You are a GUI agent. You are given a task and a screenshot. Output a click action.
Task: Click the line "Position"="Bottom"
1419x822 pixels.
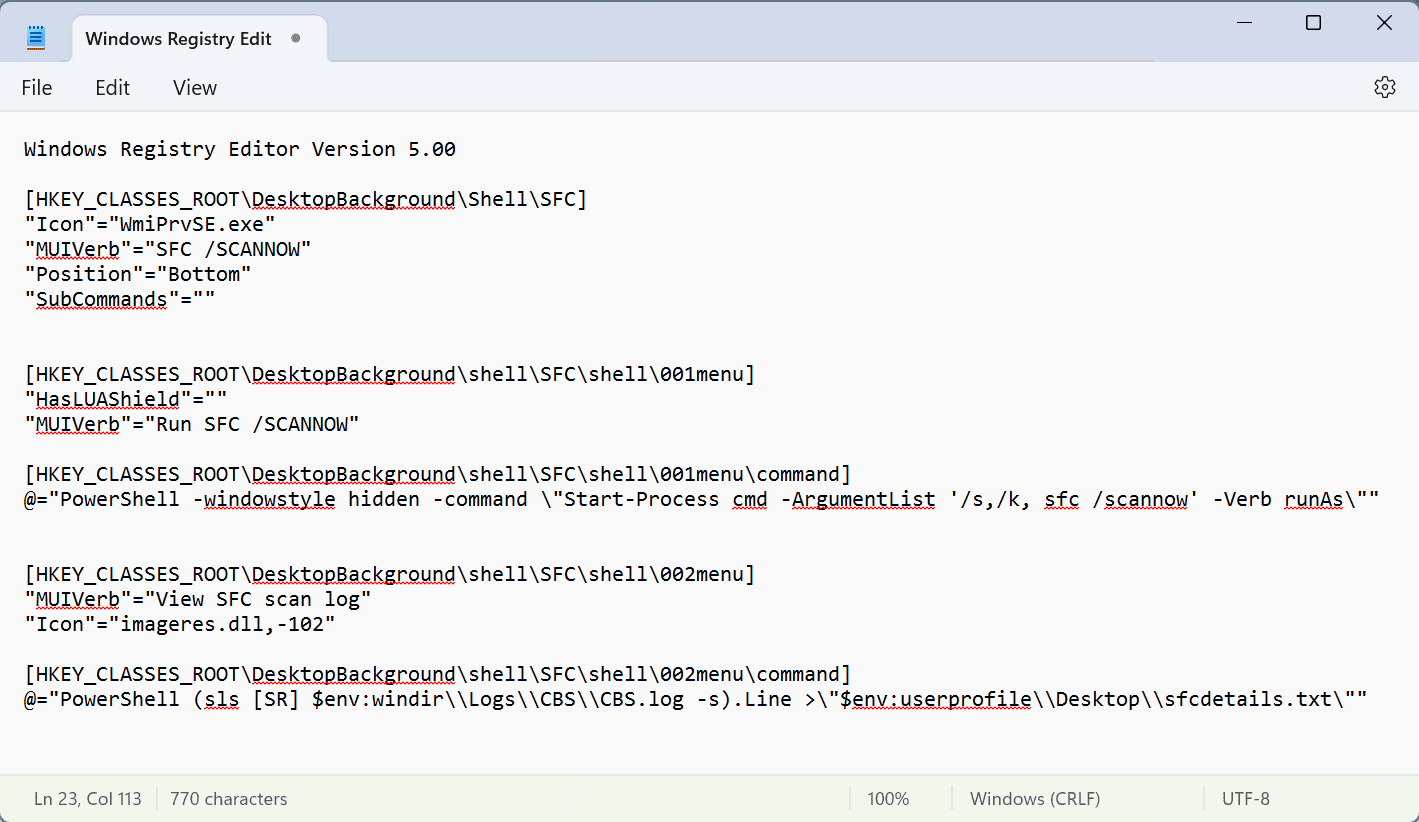tap(138, 274)
